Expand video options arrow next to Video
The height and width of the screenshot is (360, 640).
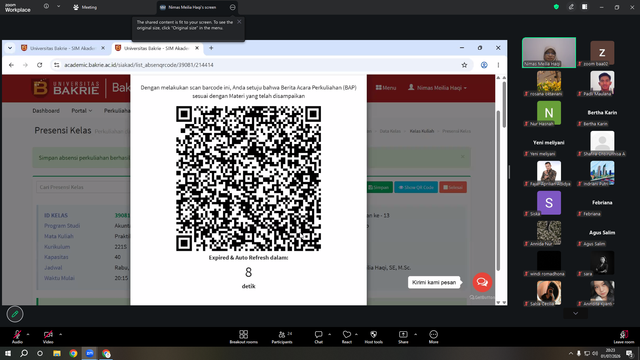pyautogui.click(x=60, y=334)
